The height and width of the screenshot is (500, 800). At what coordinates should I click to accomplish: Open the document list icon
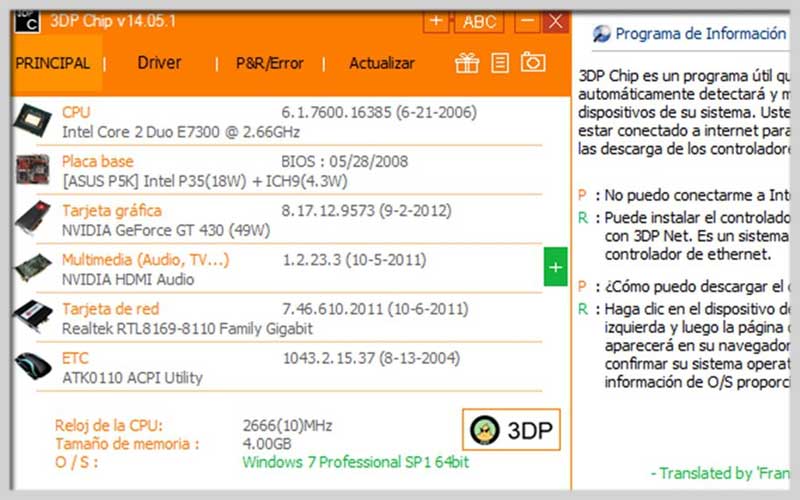coord(500,63)
